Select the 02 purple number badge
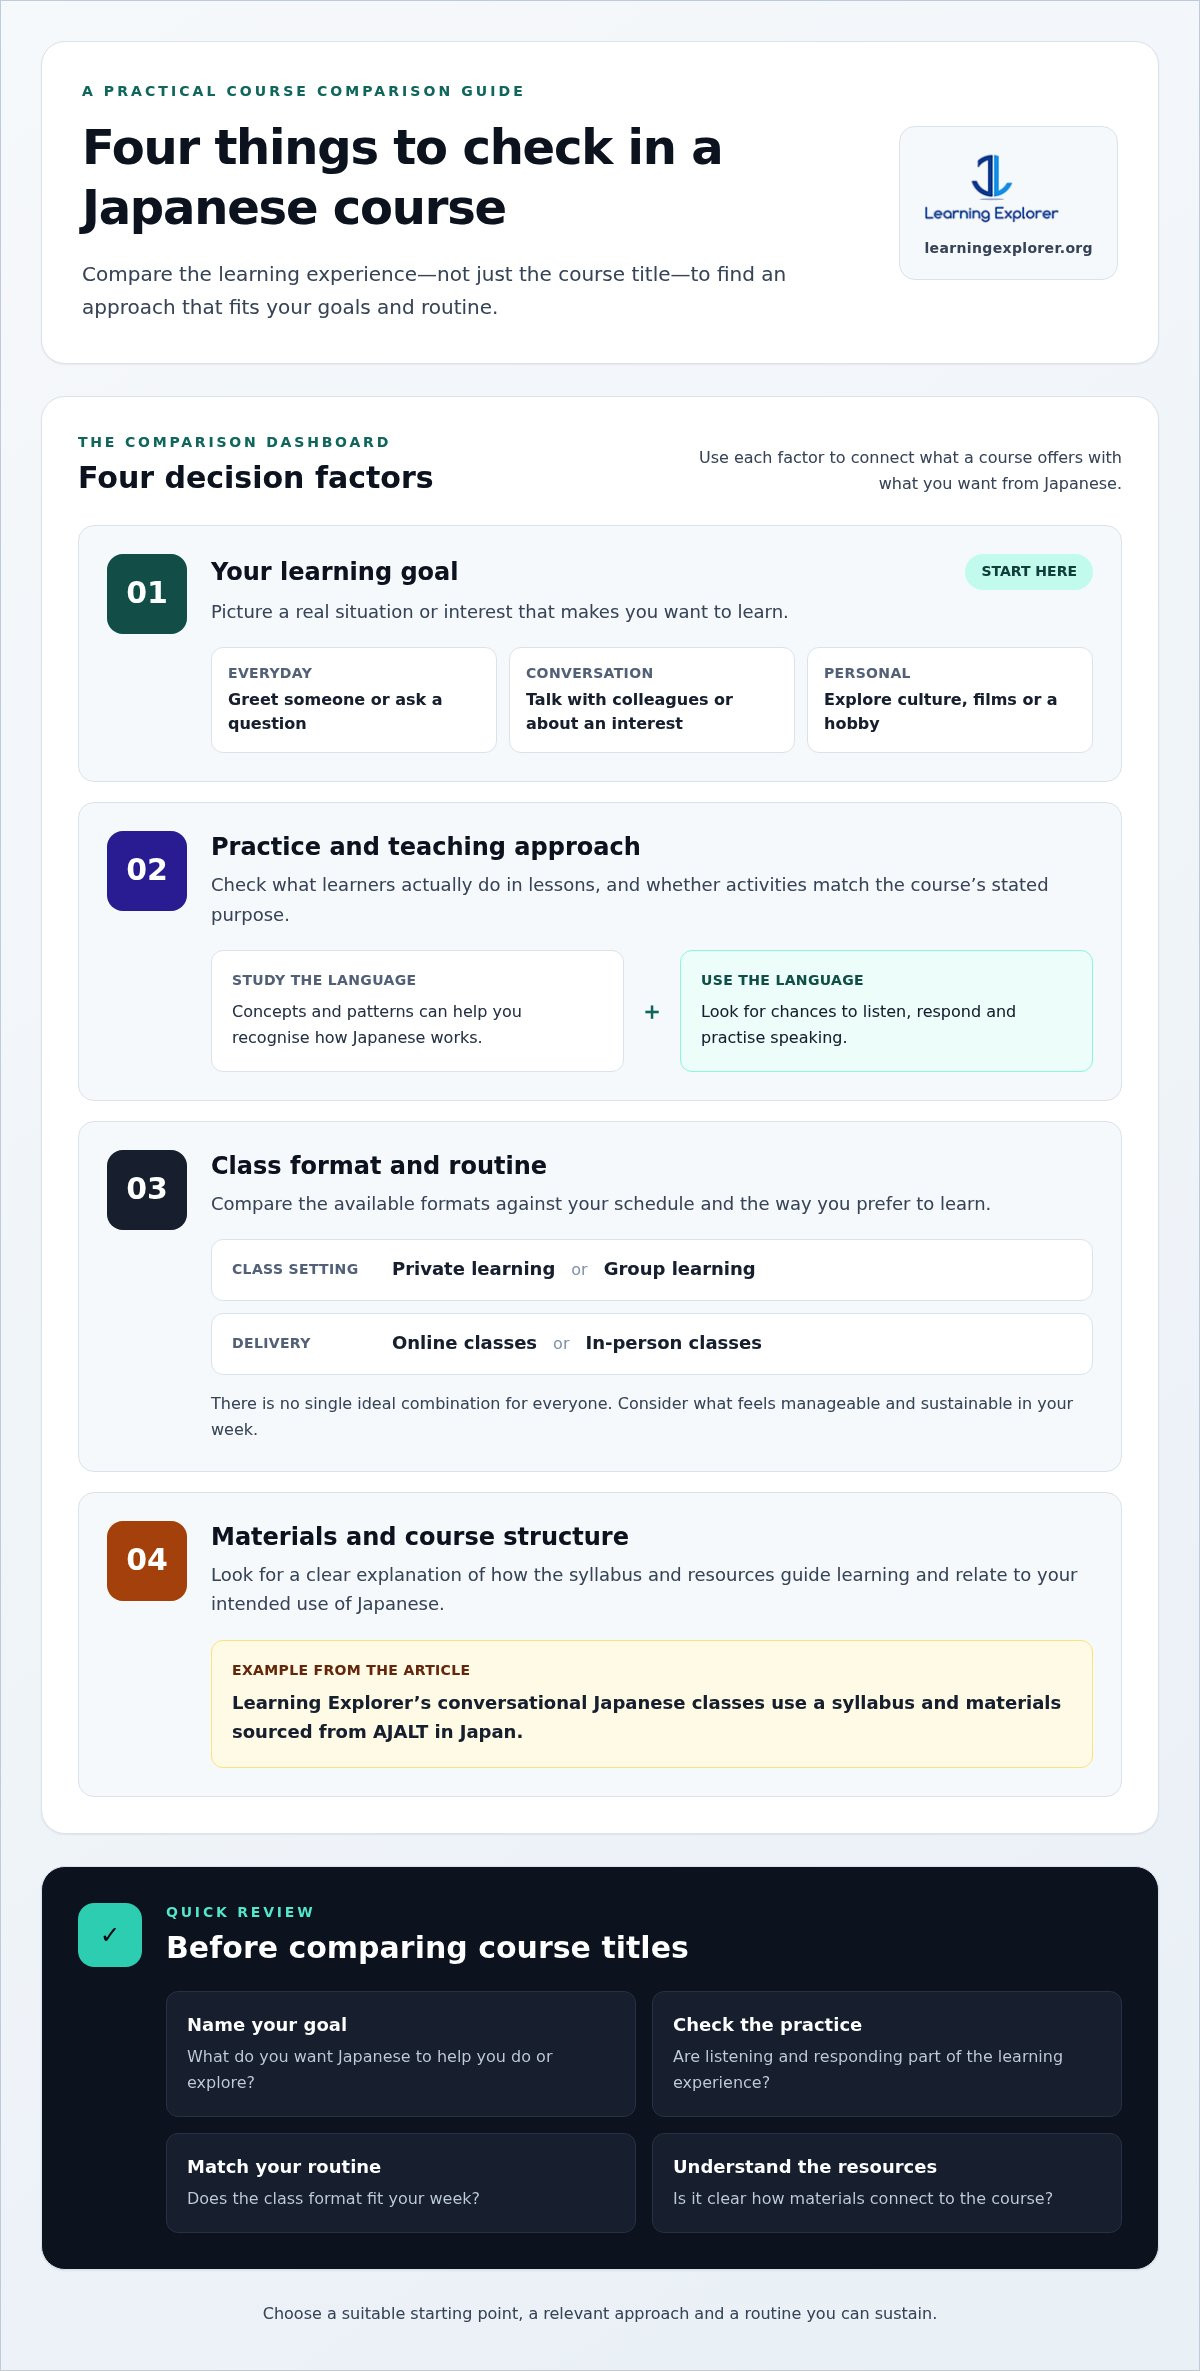 tap(147, 871)
